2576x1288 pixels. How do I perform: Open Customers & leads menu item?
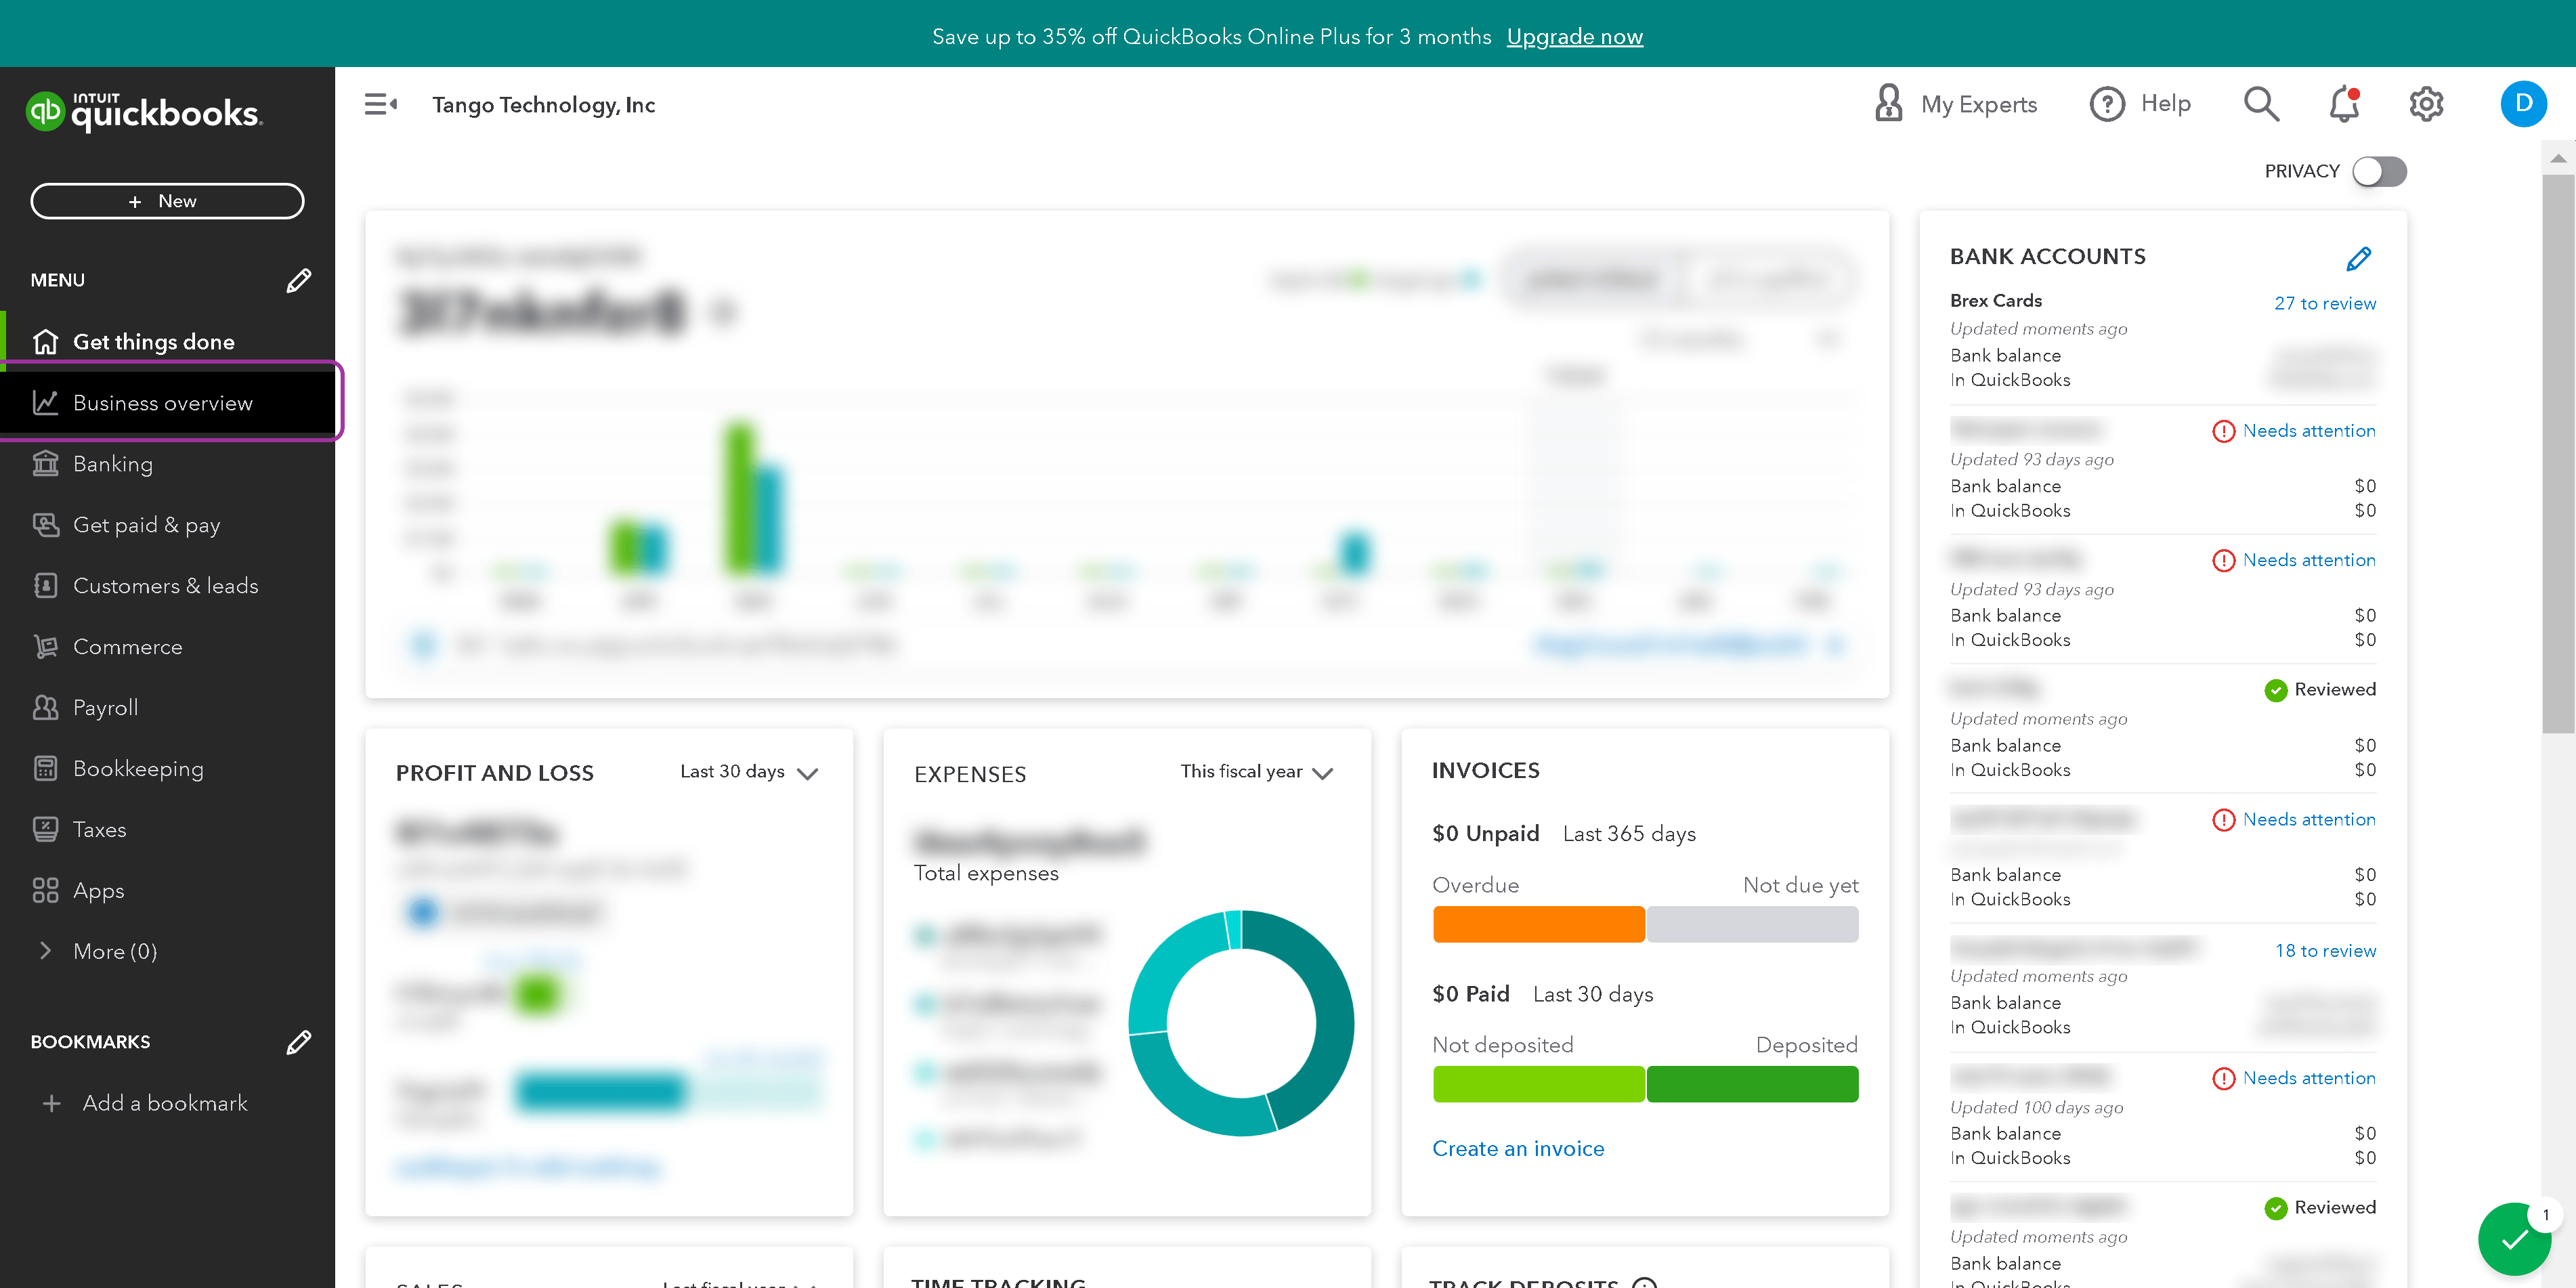(168, 585)
